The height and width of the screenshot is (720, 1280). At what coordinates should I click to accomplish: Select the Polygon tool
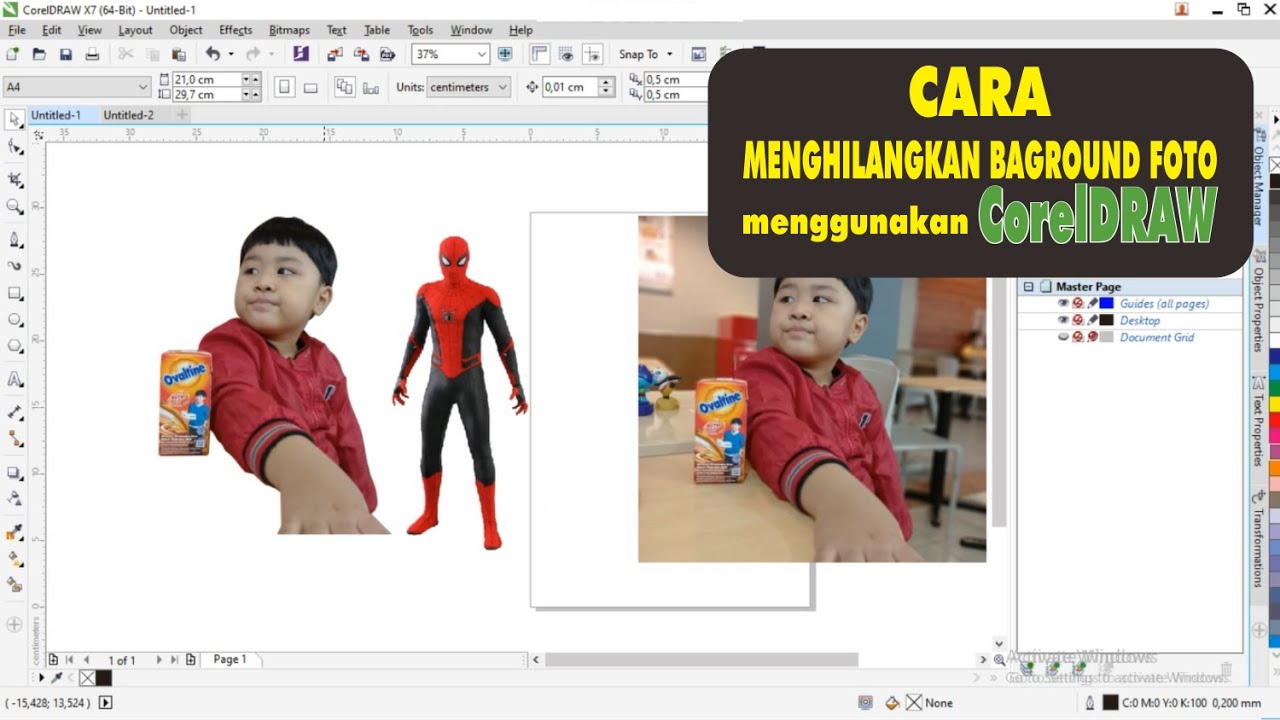coord(15,346)
